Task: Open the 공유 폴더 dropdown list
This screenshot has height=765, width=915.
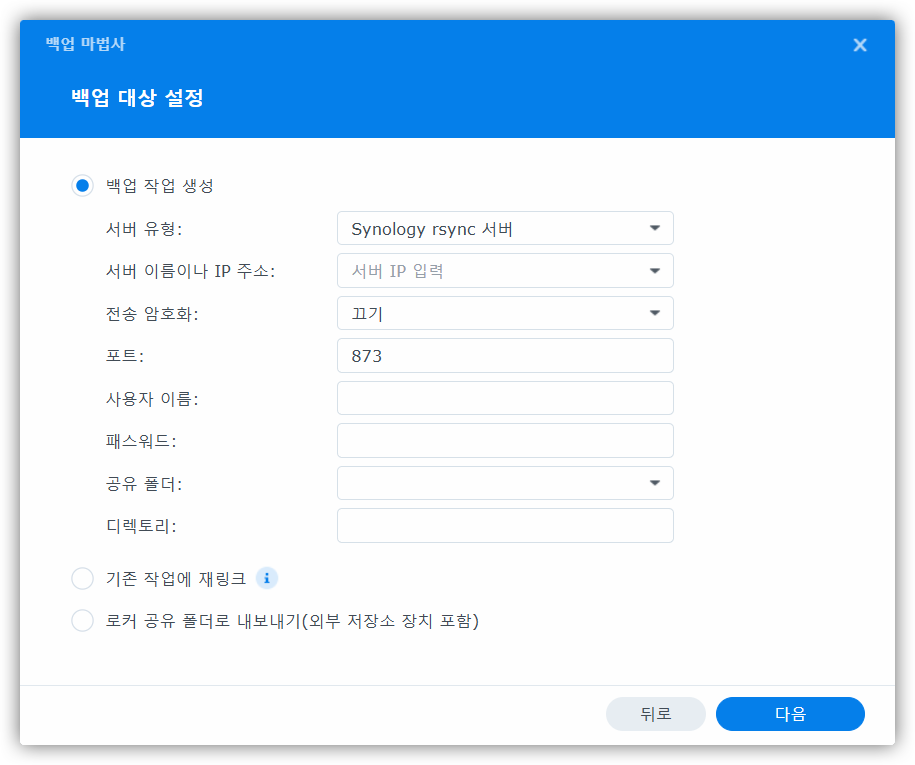Action: point(505,483)
